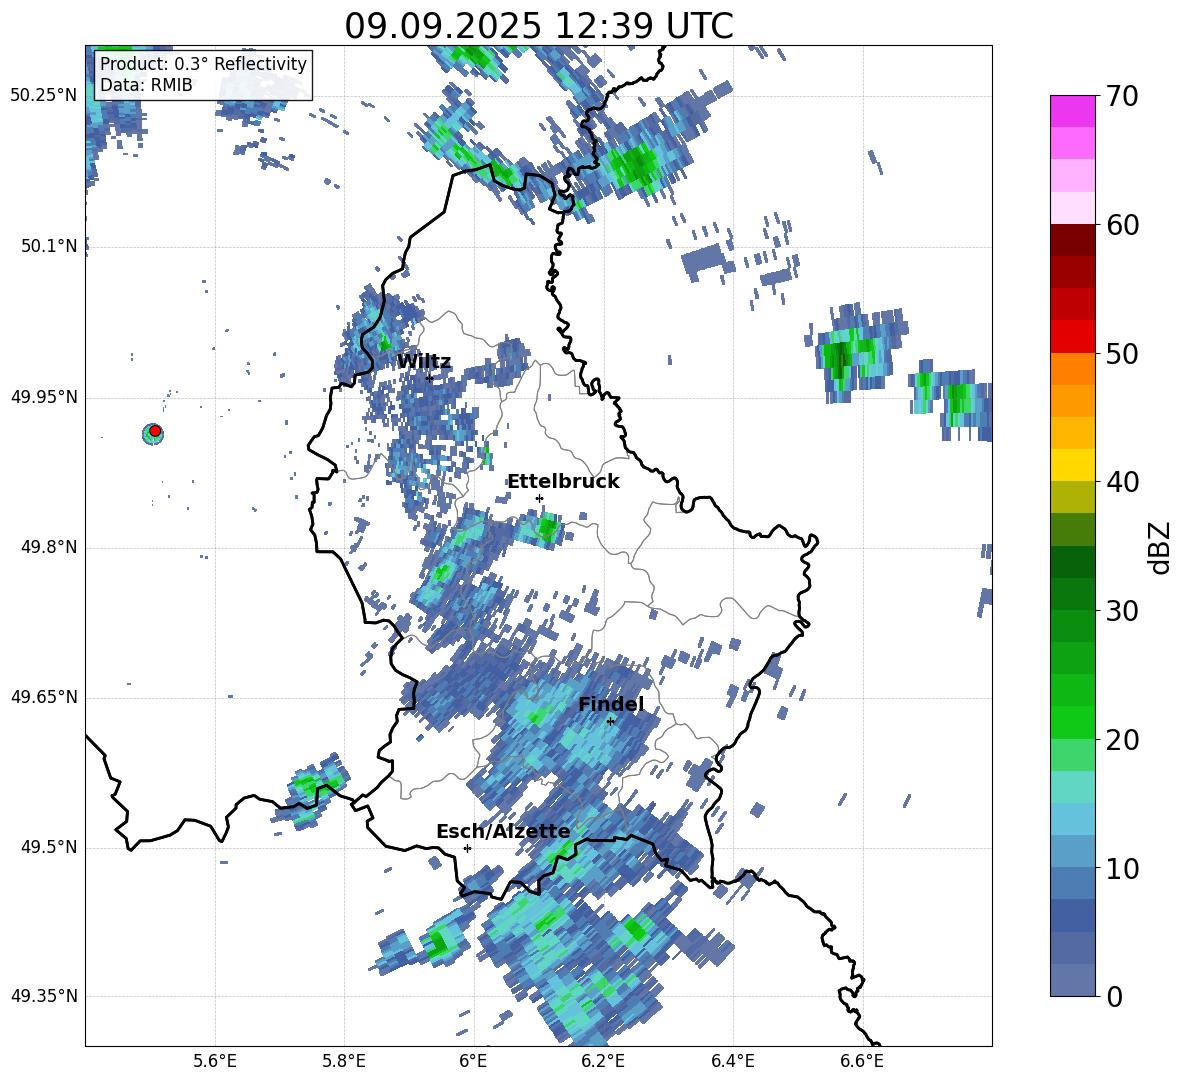Click the 70 colorbar tick value
The height and width of the screenshot is (1081, 1184).
pos(1123,96)
